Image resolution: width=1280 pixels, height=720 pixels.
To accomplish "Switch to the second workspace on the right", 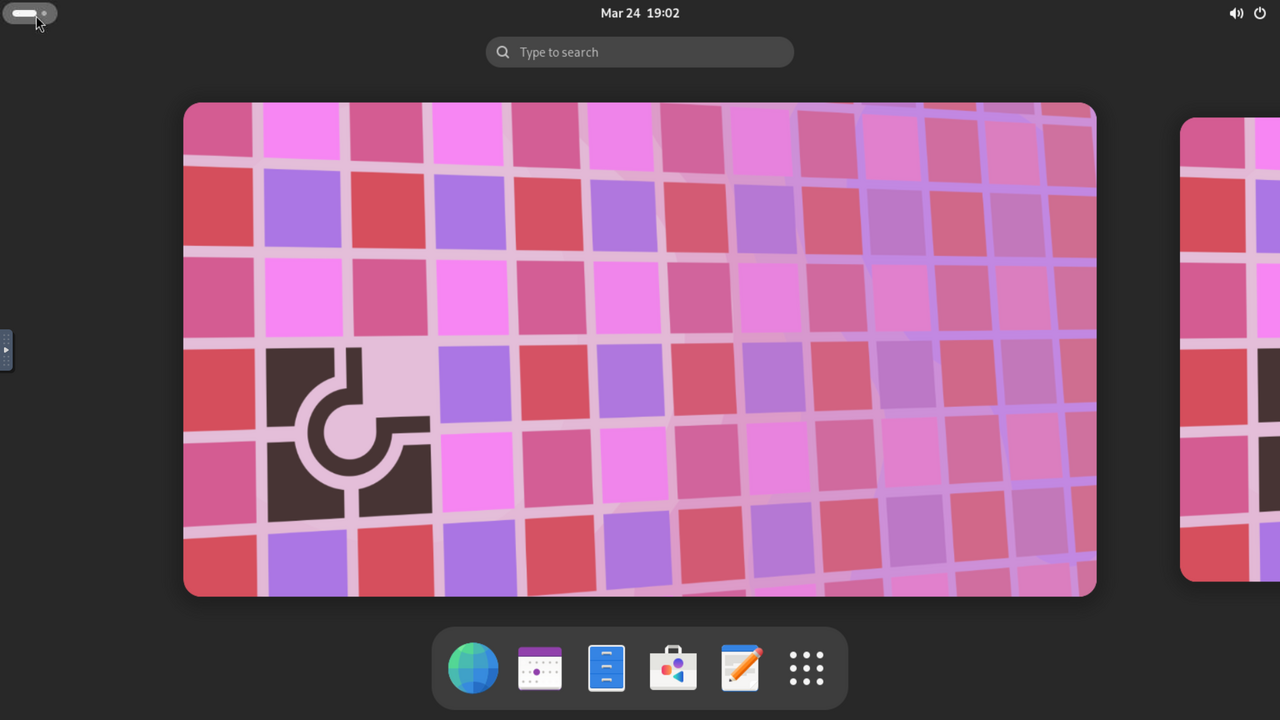I will 1230,349.
